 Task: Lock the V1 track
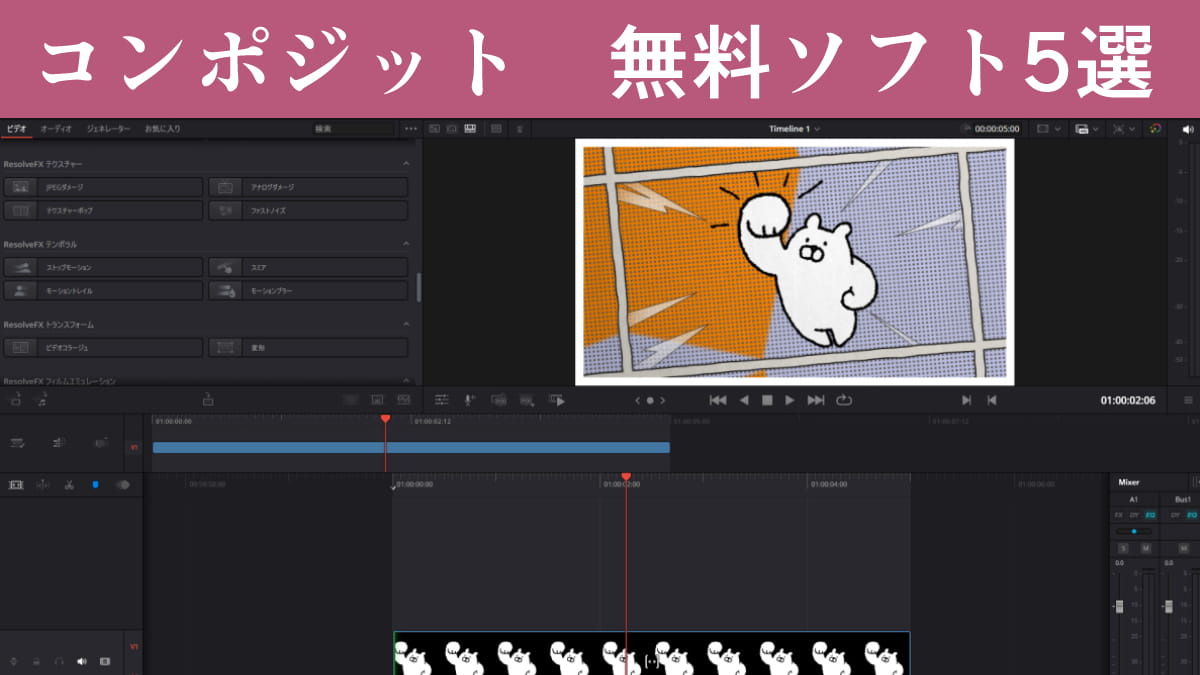click(36, 661)
